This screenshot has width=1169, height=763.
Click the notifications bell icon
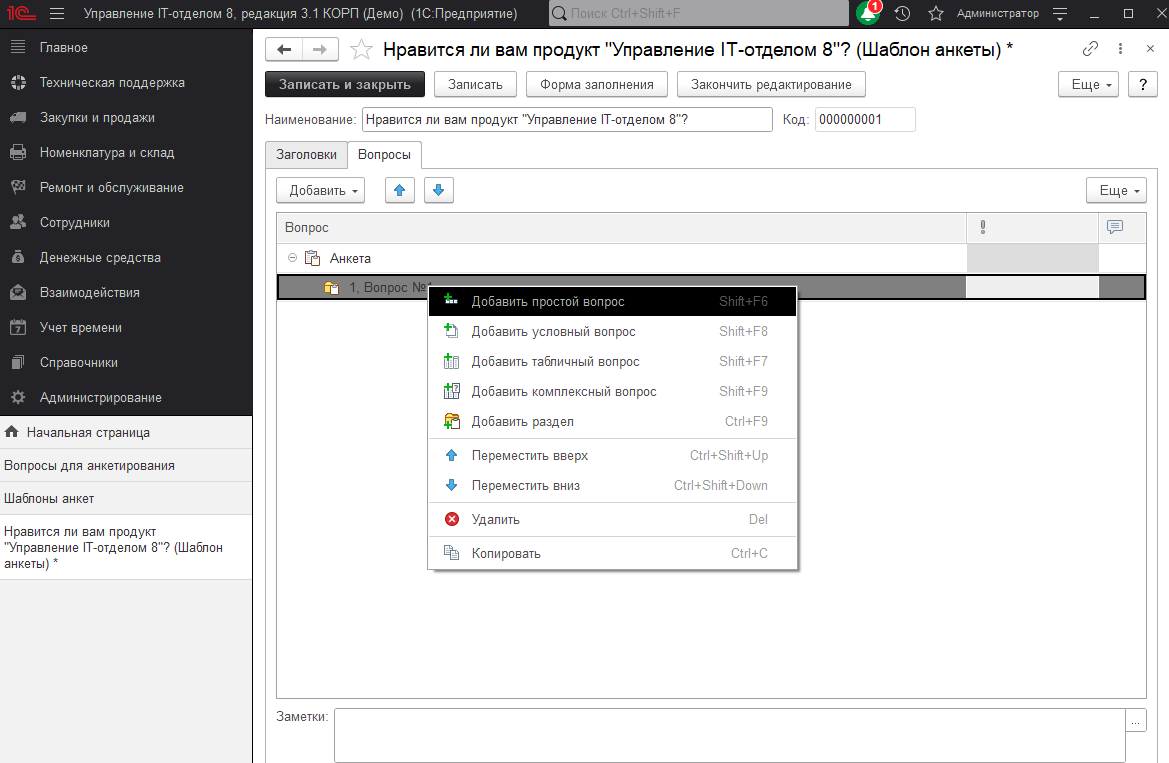[x=867, y=14]
